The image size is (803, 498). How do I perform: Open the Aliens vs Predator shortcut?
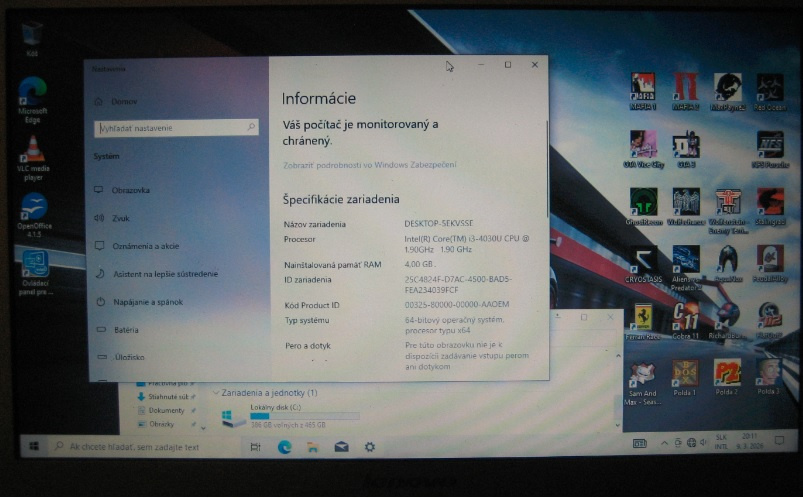[x=686, y=268]
